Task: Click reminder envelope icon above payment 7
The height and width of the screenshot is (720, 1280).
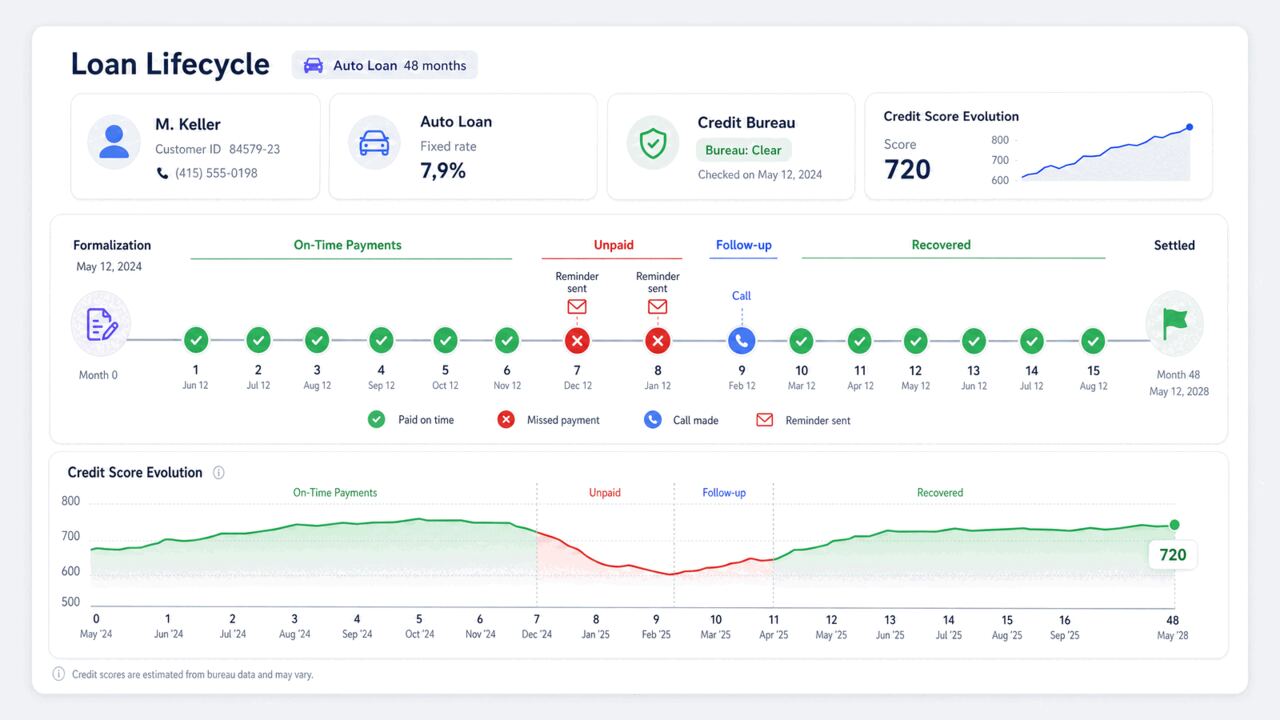Action: (577, 307)
